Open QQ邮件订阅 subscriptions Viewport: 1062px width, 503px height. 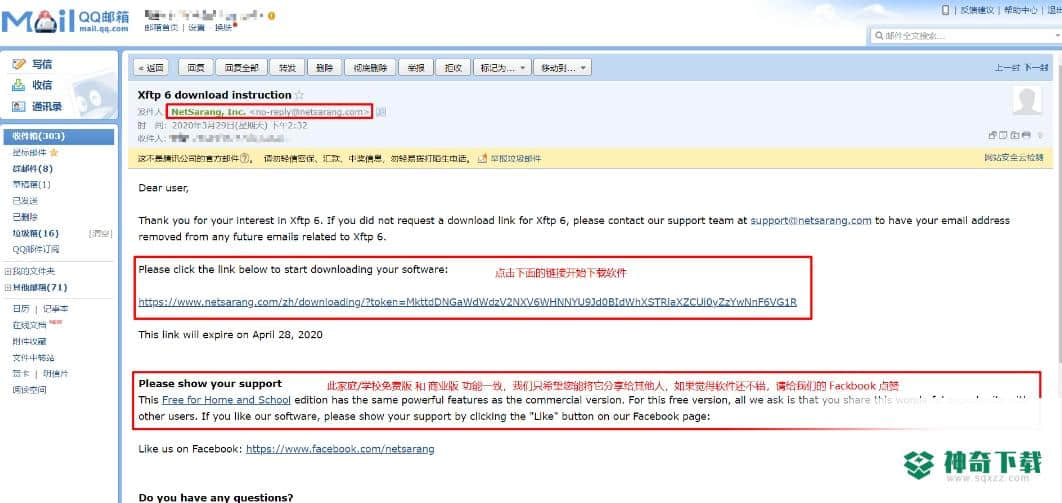click(36, 249)
